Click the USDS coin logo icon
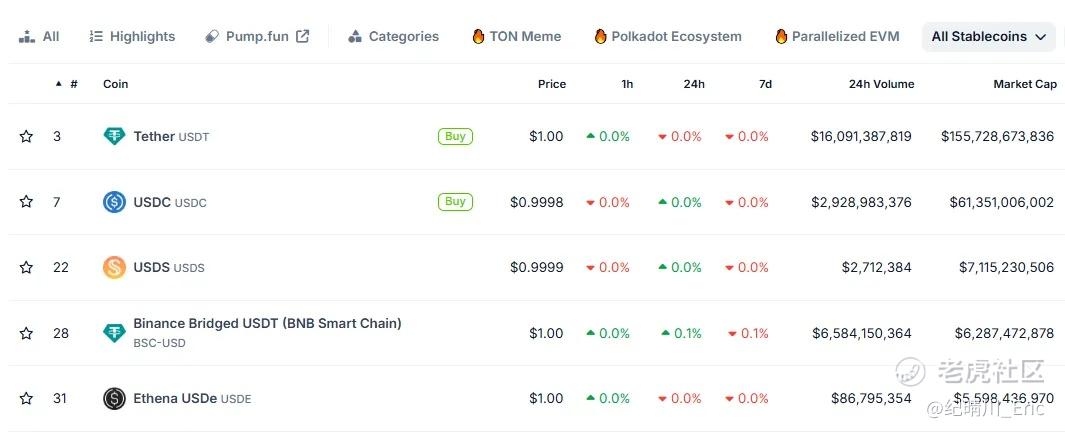Image resolution: width=1065 pixels, height=433 pixels. tap(115, 267)
